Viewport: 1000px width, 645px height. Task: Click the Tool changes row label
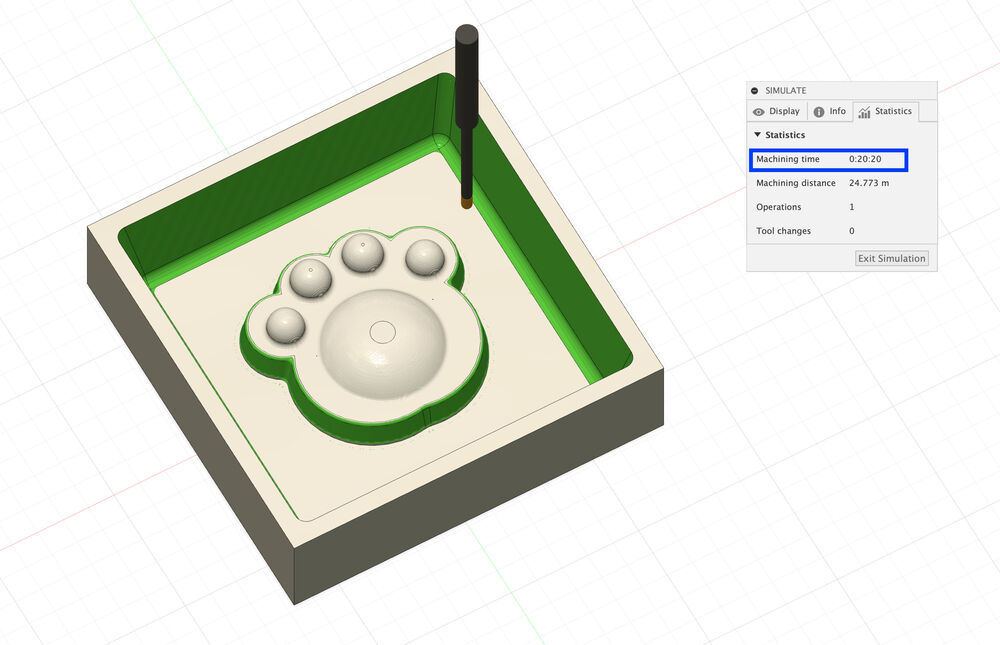point(783,231)
